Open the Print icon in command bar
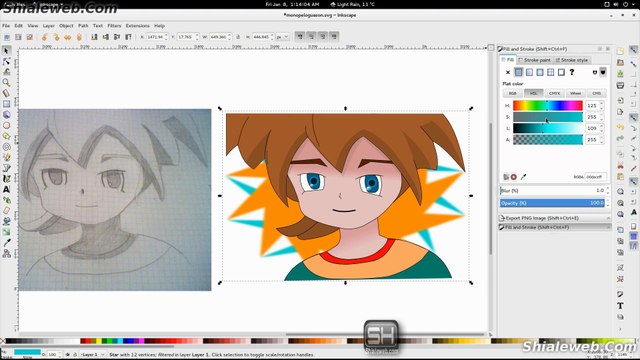 point(620,85)
